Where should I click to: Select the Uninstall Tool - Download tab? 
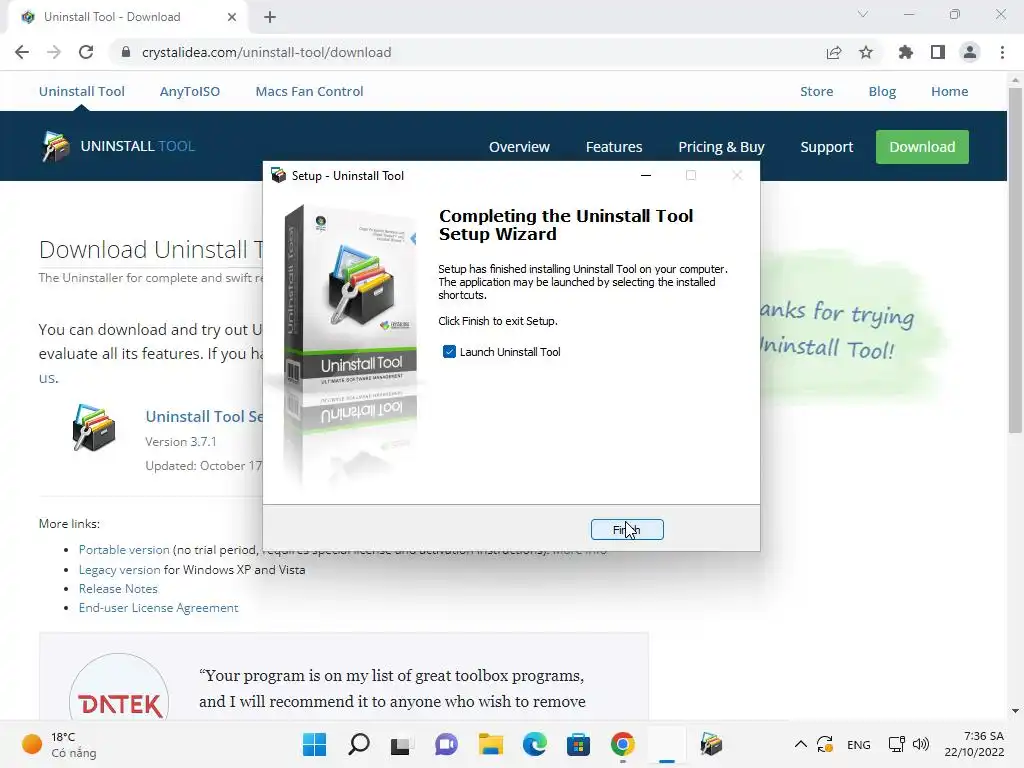pos(127,17)
